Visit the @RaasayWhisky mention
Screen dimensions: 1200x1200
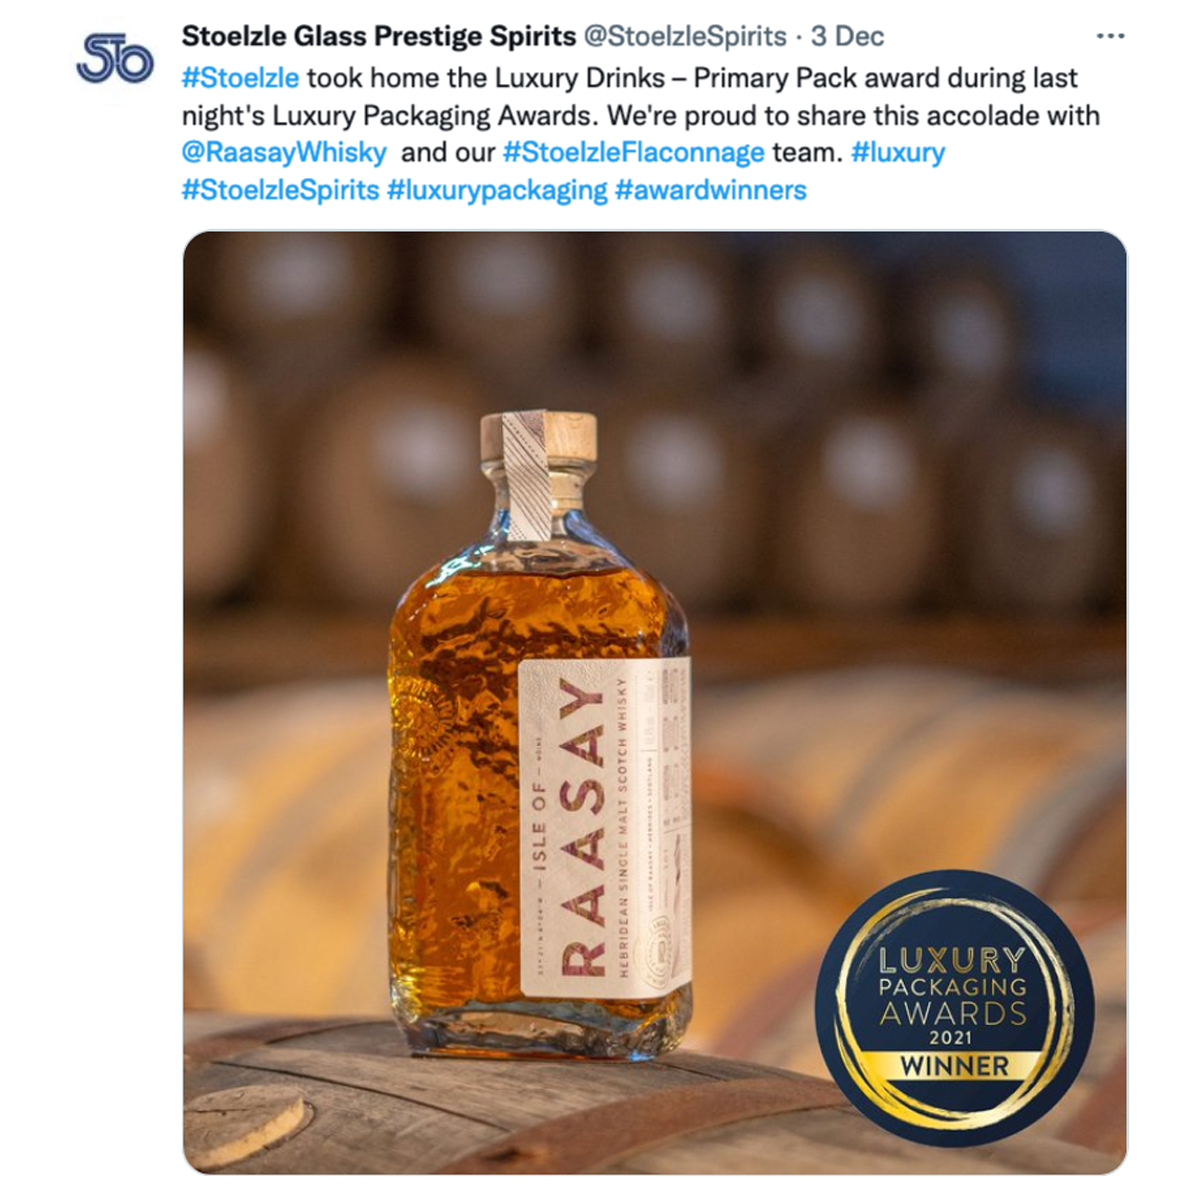click(x=284, y=153)
